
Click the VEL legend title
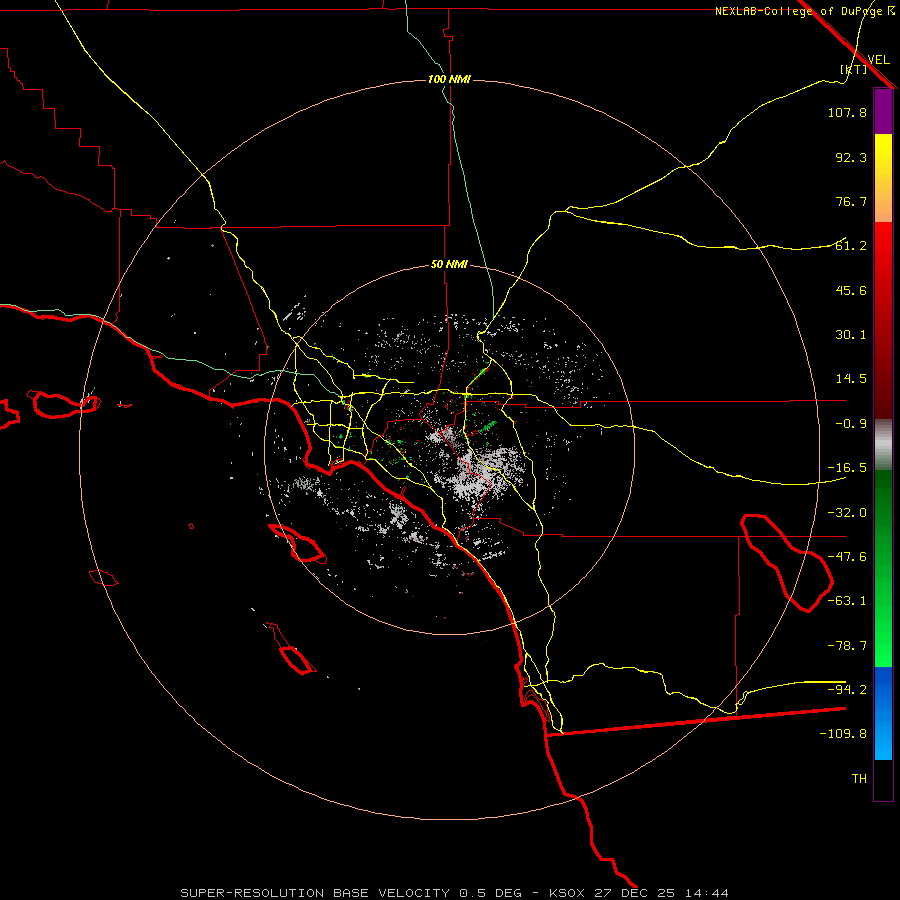pyautogui.click(x=878, y=60)
